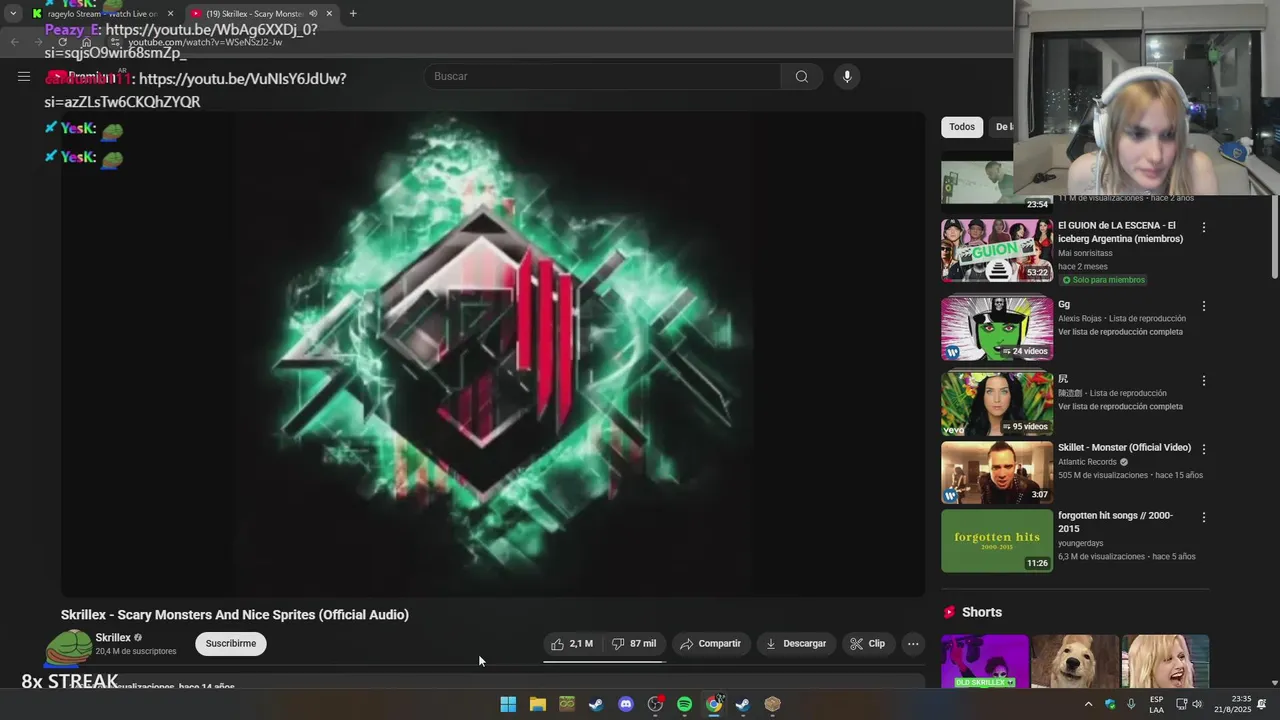
Task: Open more actions three-dot menu below video
Action: click(x=913, y=644)
